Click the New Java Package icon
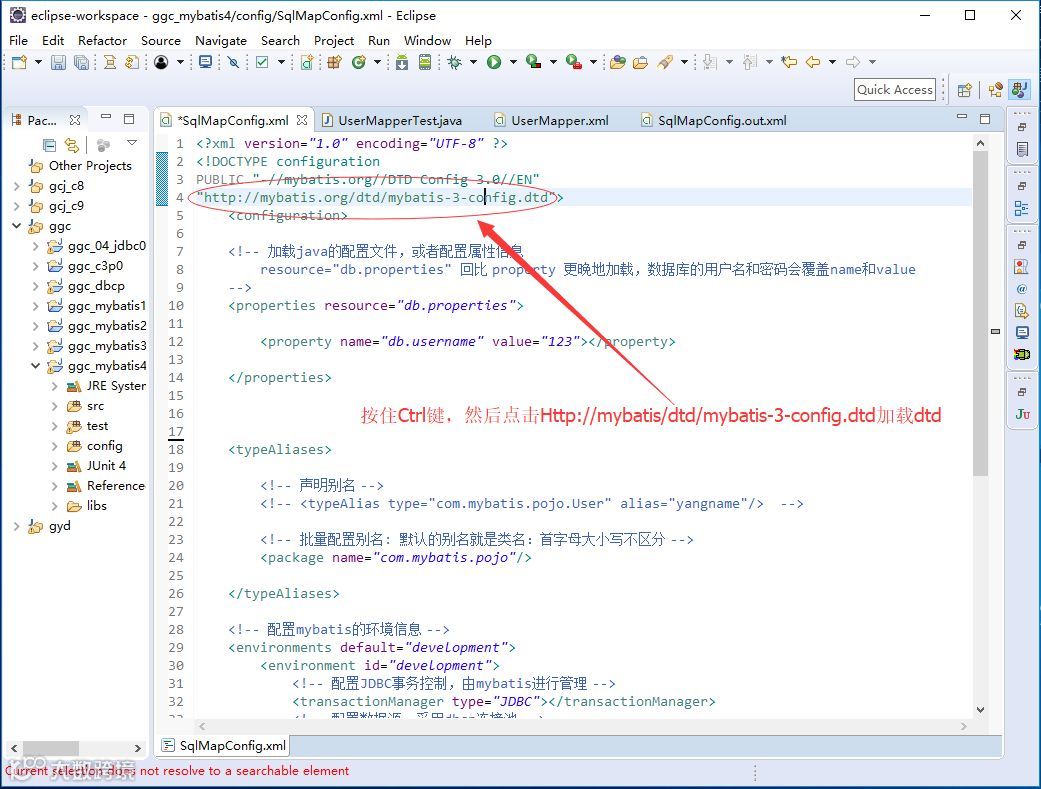Image resolution: width=1041 pixels, height=789 pixels. tap(335, 62)
